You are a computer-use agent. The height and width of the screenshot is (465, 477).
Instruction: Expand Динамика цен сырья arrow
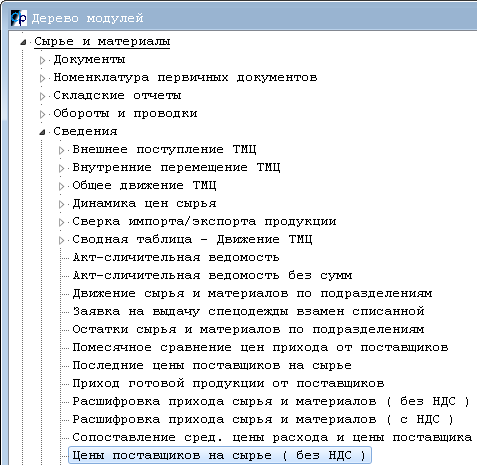[x=61, y=204]
